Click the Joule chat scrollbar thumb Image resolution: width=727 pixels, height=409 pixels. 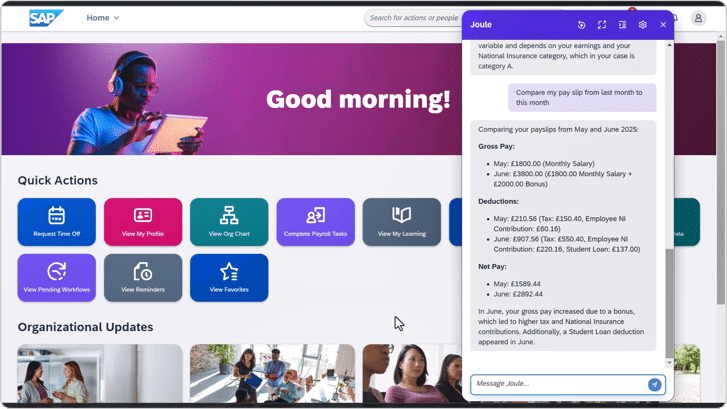(x=669, y=304)
